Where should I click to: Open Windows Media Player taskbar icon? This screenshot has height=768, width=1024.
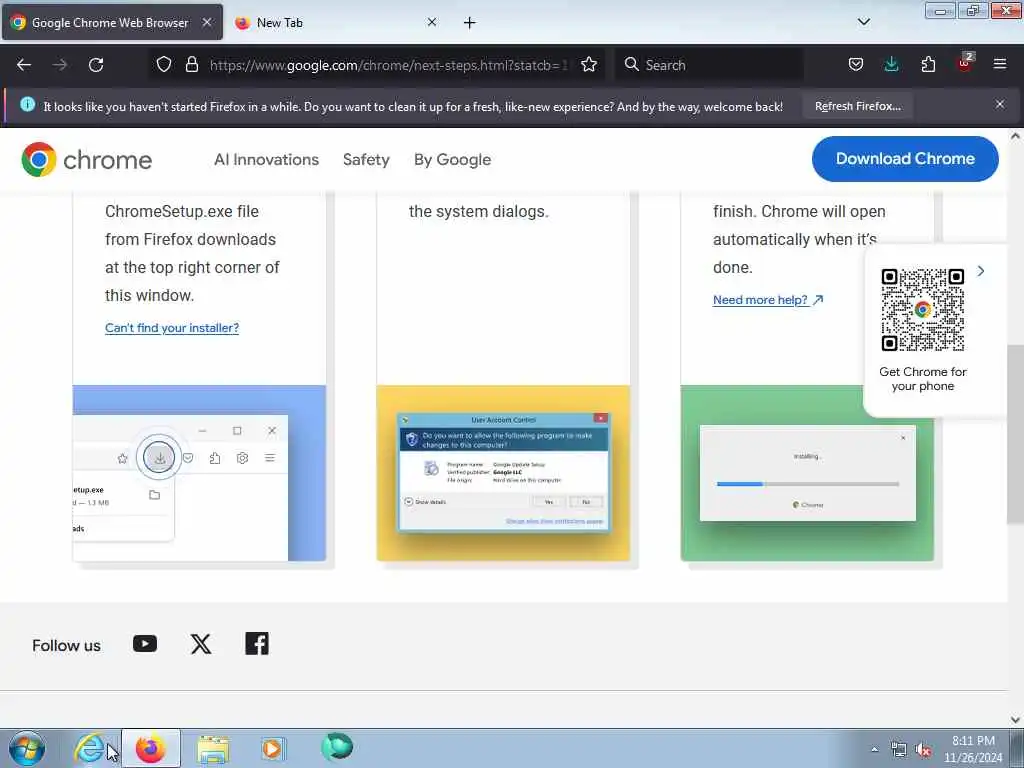273,748
